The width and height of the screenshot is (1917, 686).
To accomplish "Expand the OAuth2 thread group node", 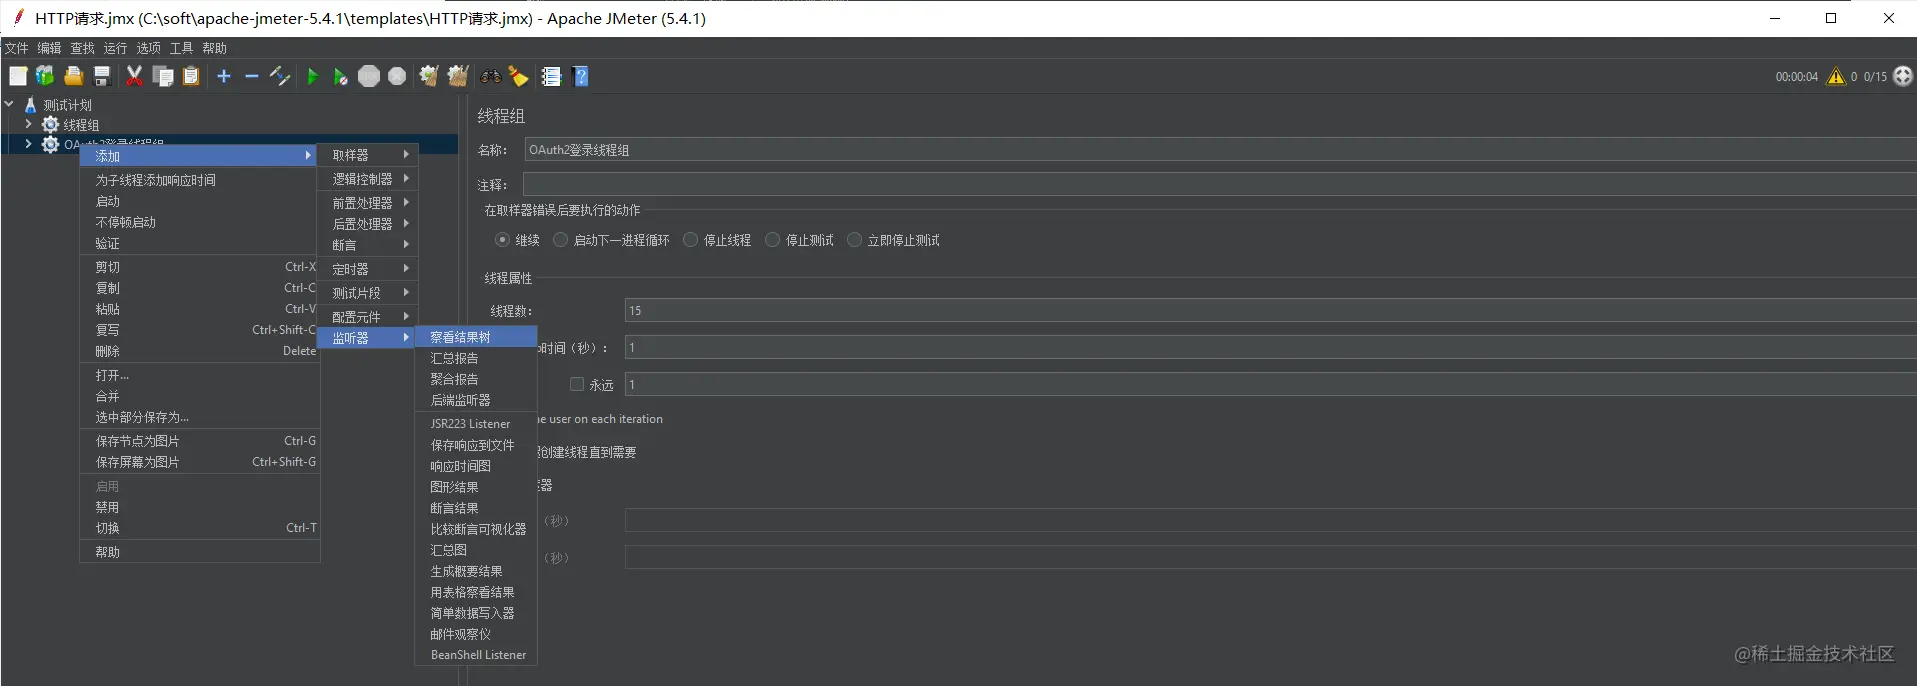I will pyautogui.click(x=28, y=144).
